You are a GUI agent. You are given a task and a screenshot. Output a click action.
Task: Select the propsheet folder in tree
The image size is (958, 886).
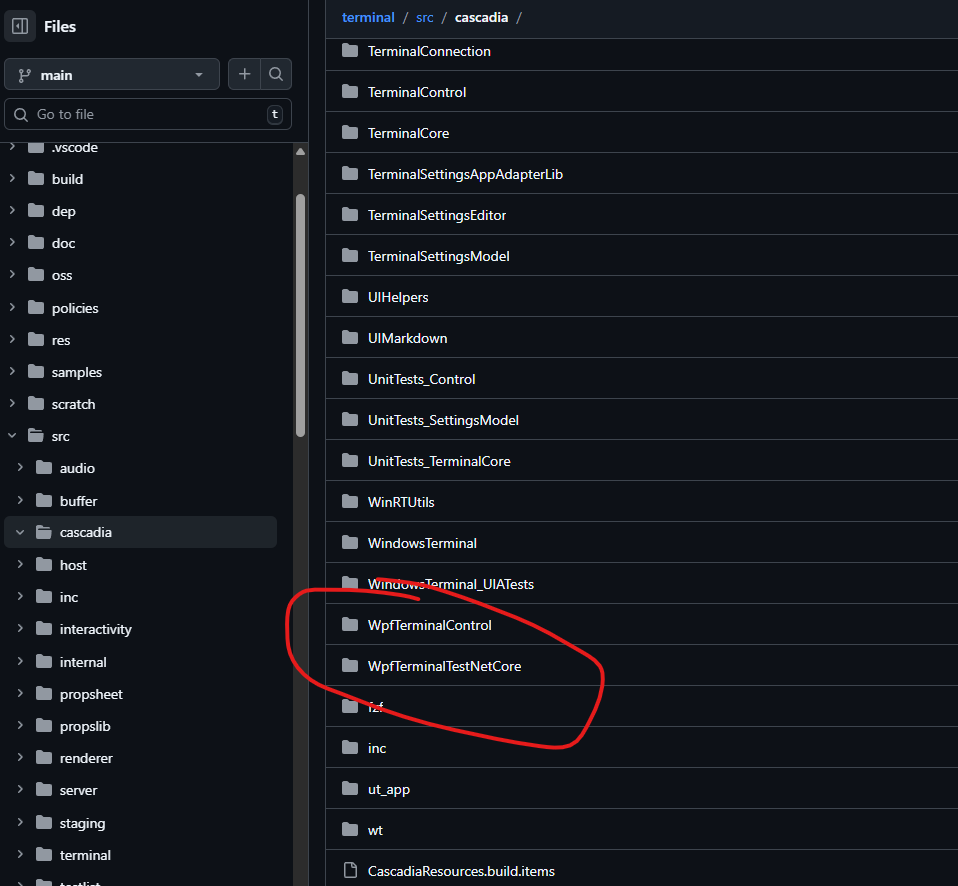pyautogui.click(x=91, y=694)
